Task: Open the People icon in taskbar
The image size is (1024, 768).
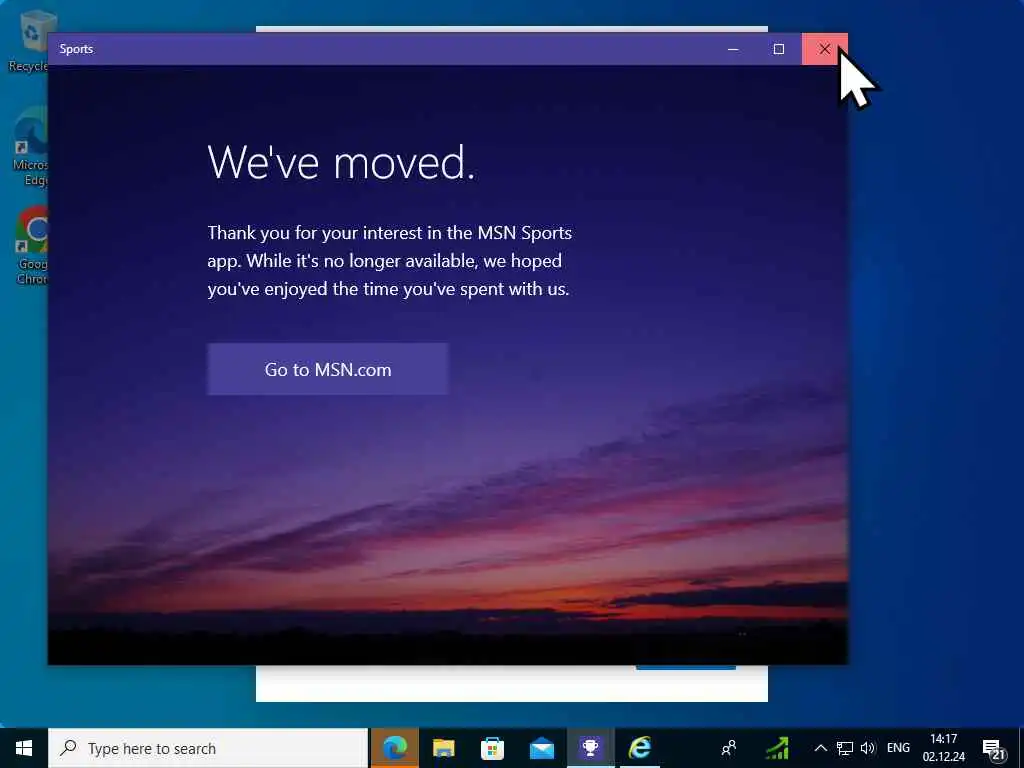Action: pyautogui.click(x=729, y=748)
